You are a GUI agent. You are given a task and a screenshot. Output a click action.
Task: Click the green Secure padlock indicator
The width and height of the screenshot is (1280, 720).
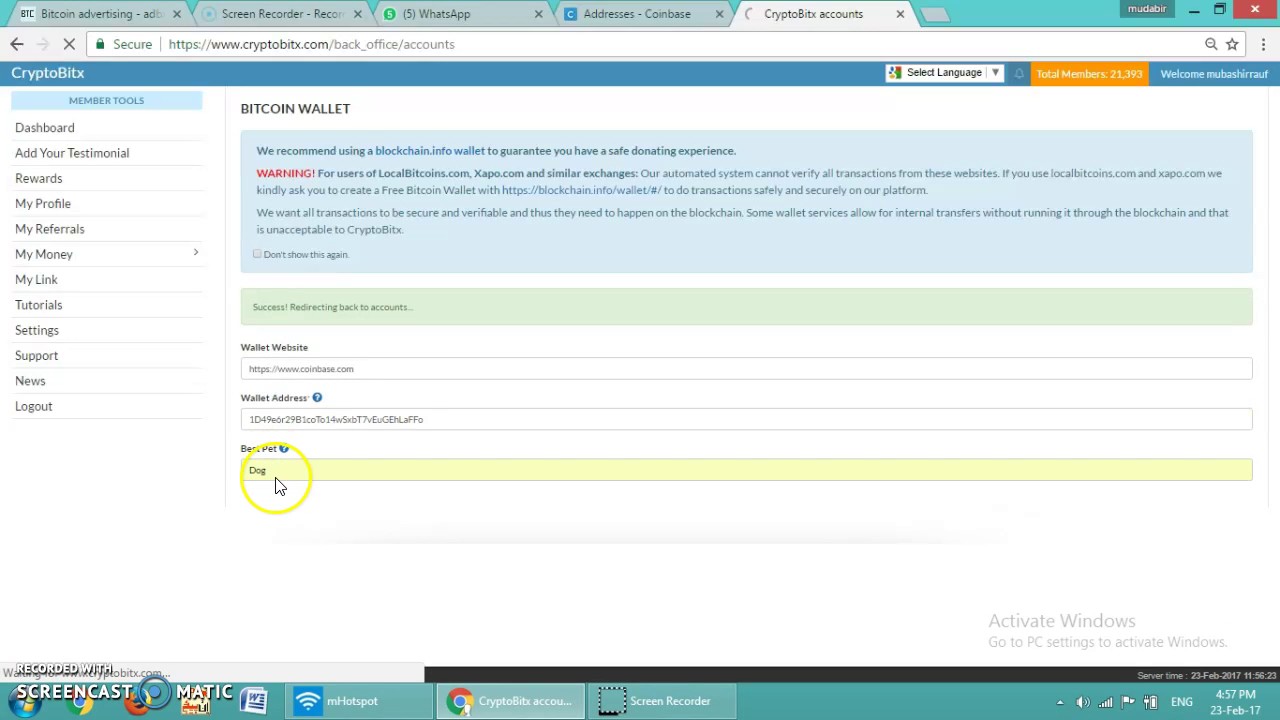tap(123, 44)
